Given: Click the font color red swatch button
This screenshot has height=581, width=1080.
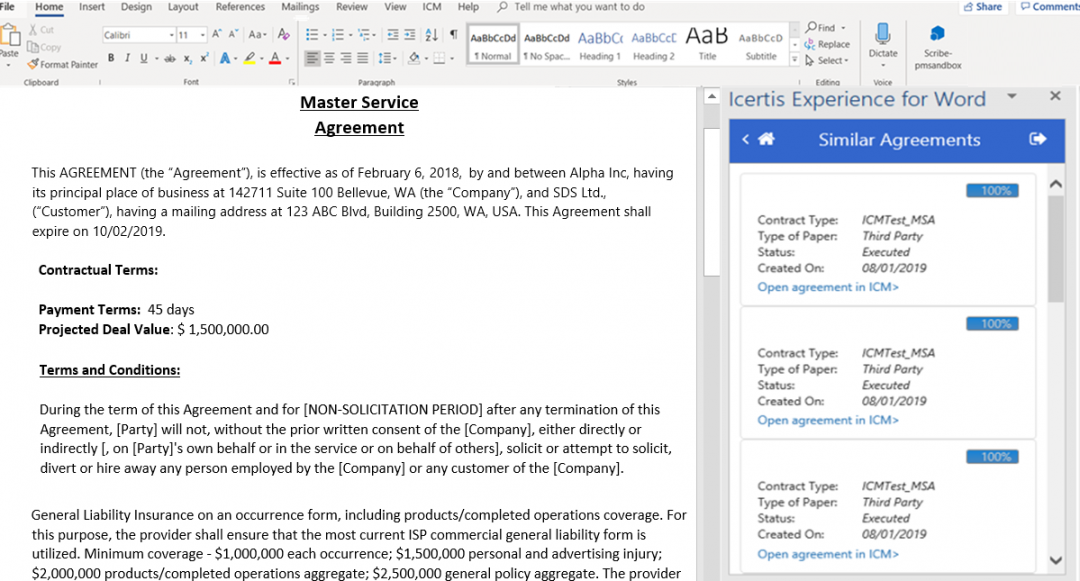Looking at the screenshot, I should click(274, 58).
